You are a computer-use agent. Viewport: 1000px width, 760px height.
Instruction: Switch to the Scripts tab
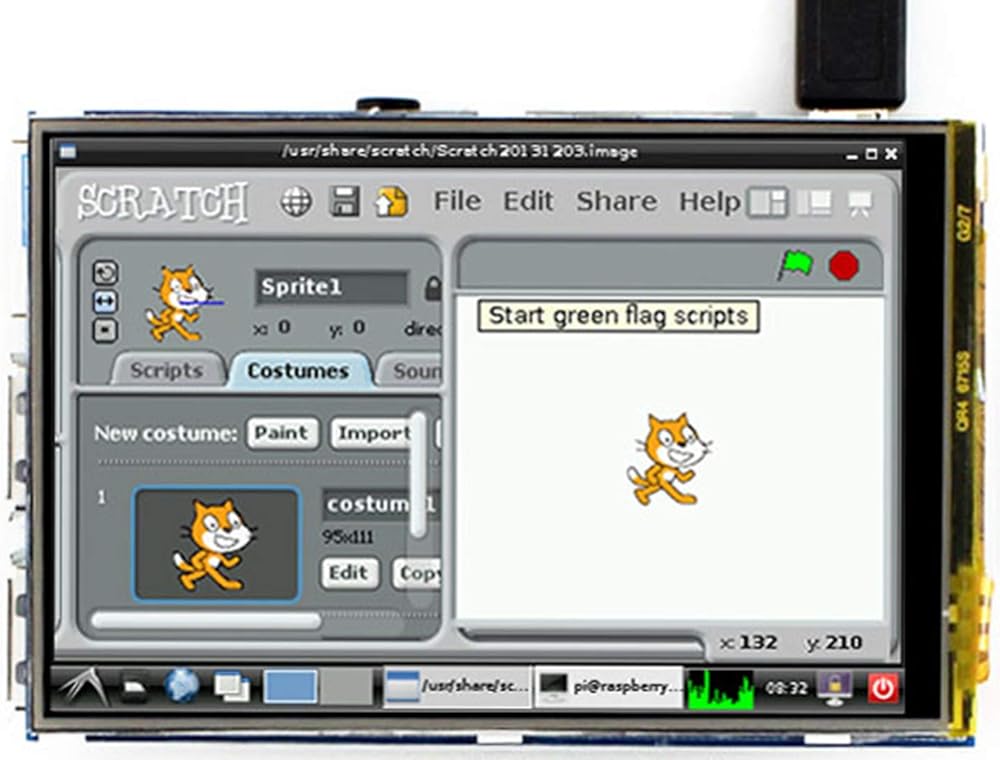[x=166, y=371]
